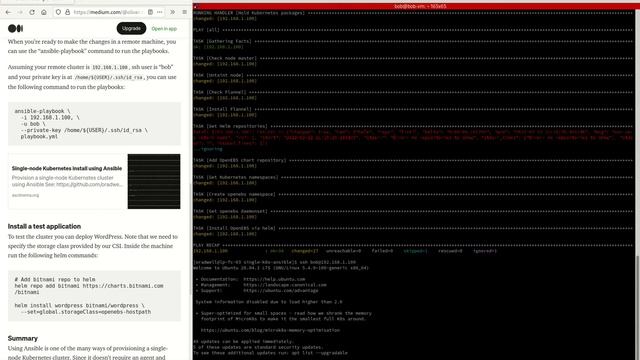This screenshot has width=640, height=360.
Task: Click the '--private-key' line in the code block
Action: click(84, 130)
